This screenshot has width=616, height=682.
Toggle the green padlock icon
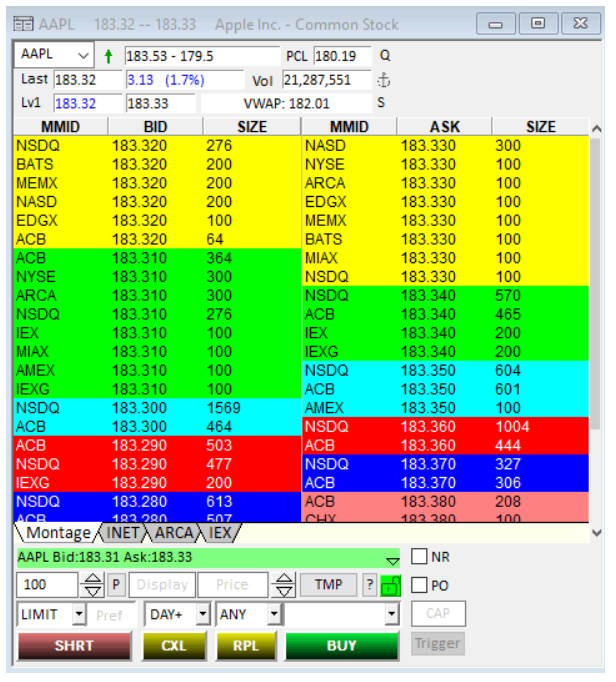(390, 585)
